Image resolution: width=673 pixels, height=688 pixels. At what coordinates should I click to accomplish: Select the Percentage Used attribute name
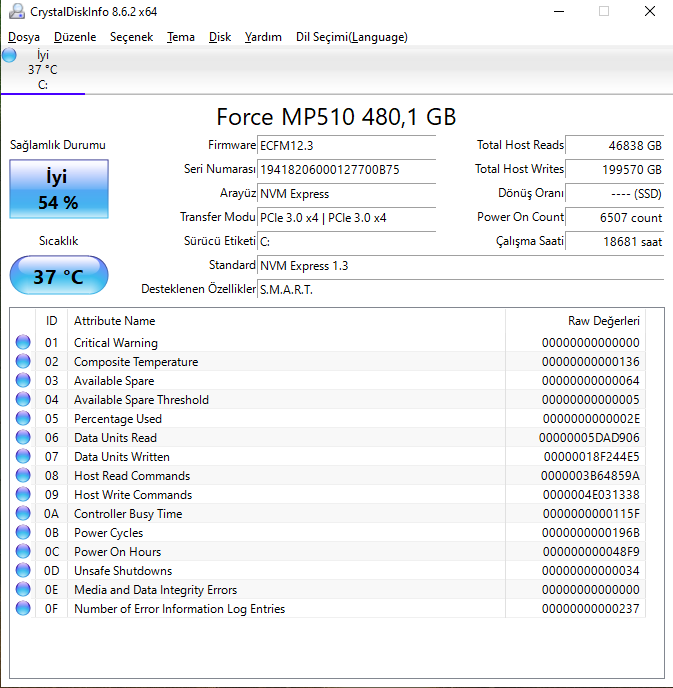click(118, 419)
